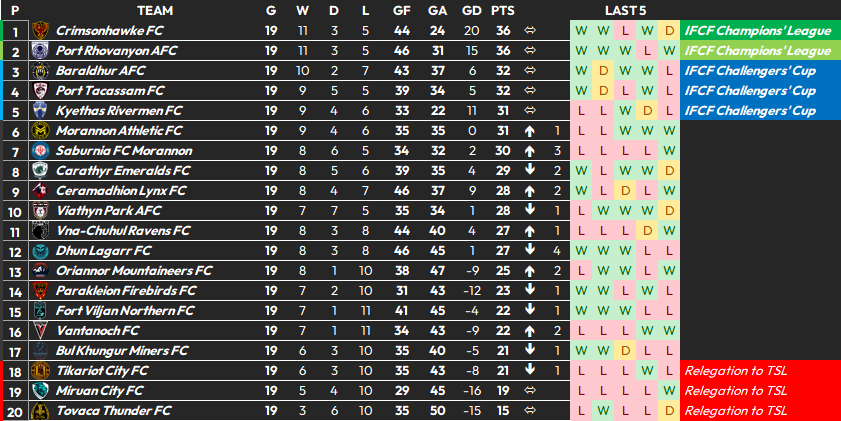Click Crimsonhawke's green IFCF Champions' League label
This screenshot has width=841, height=421.
[x=760, y=31]
